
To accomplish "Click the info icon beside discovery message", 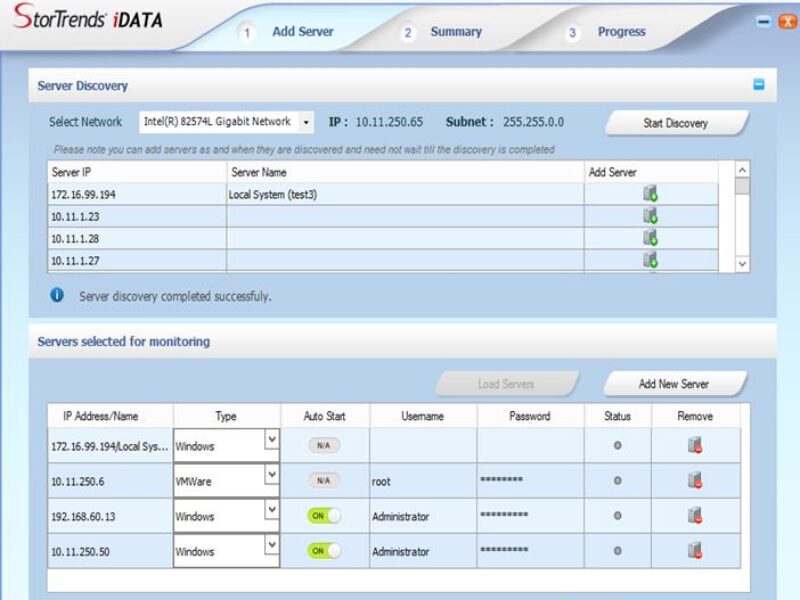I will click(57, 295).
